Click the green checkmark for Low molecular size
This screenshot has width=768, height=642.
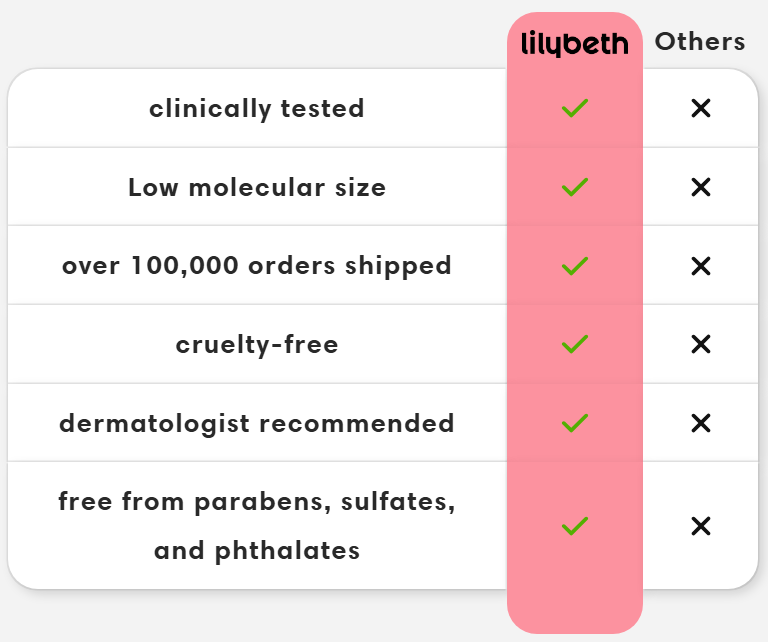(575, 187)
